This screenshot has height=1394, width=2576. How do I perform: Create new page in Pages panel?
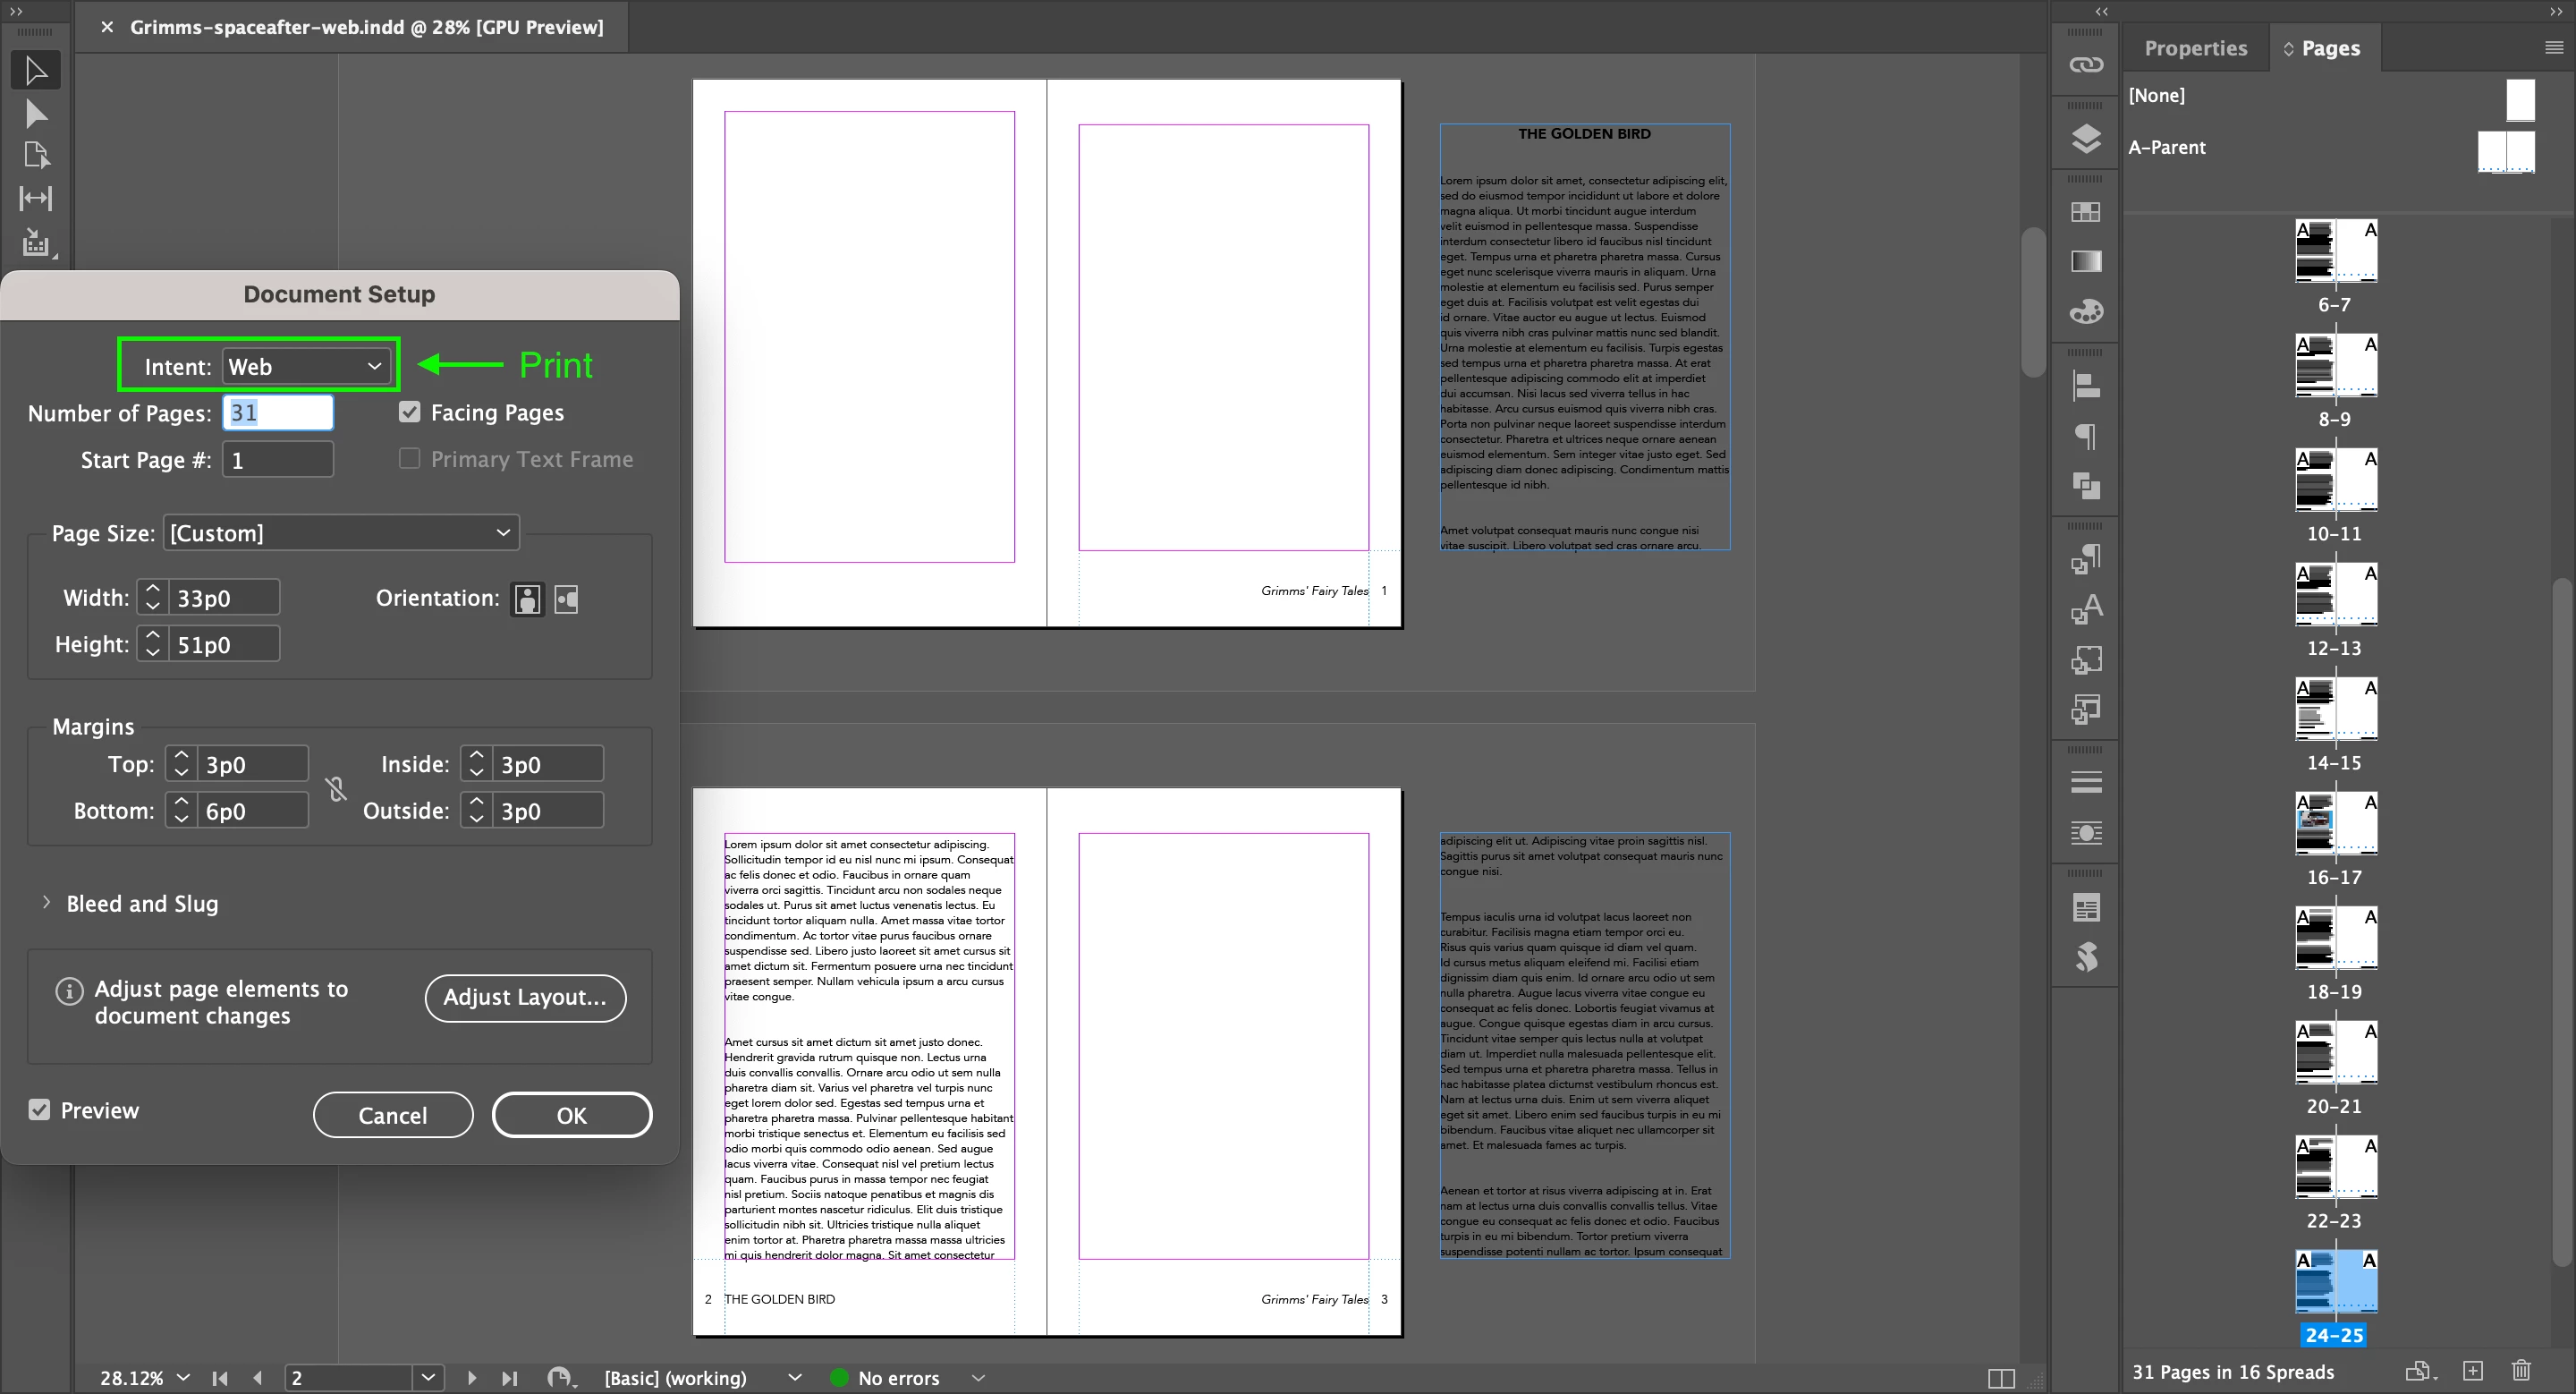[2472, 1370]
